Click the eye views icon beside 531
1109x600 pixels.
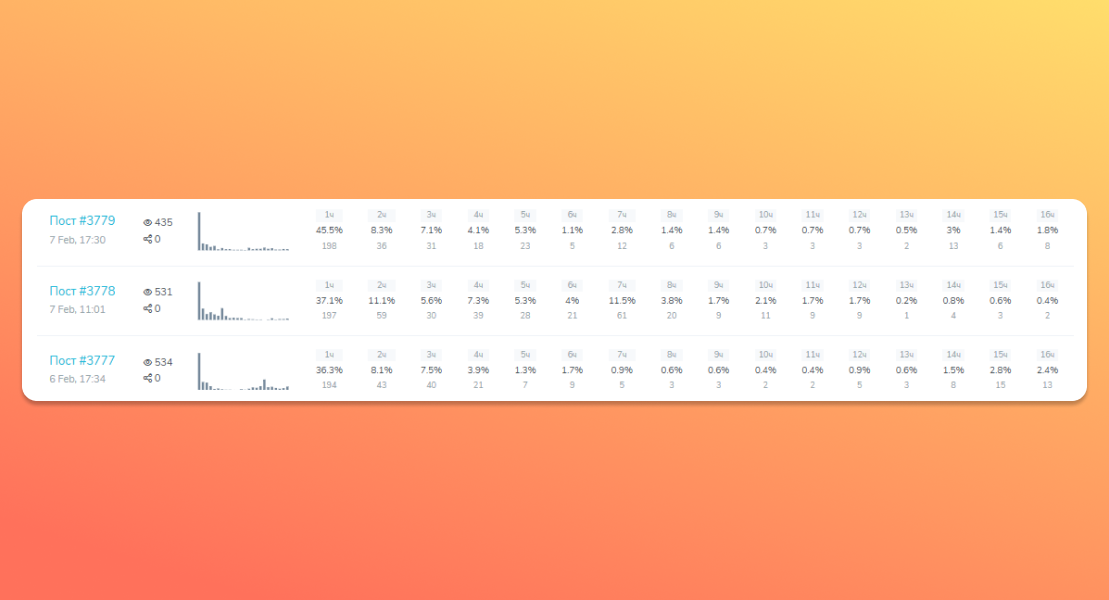[x=147, y=292]
